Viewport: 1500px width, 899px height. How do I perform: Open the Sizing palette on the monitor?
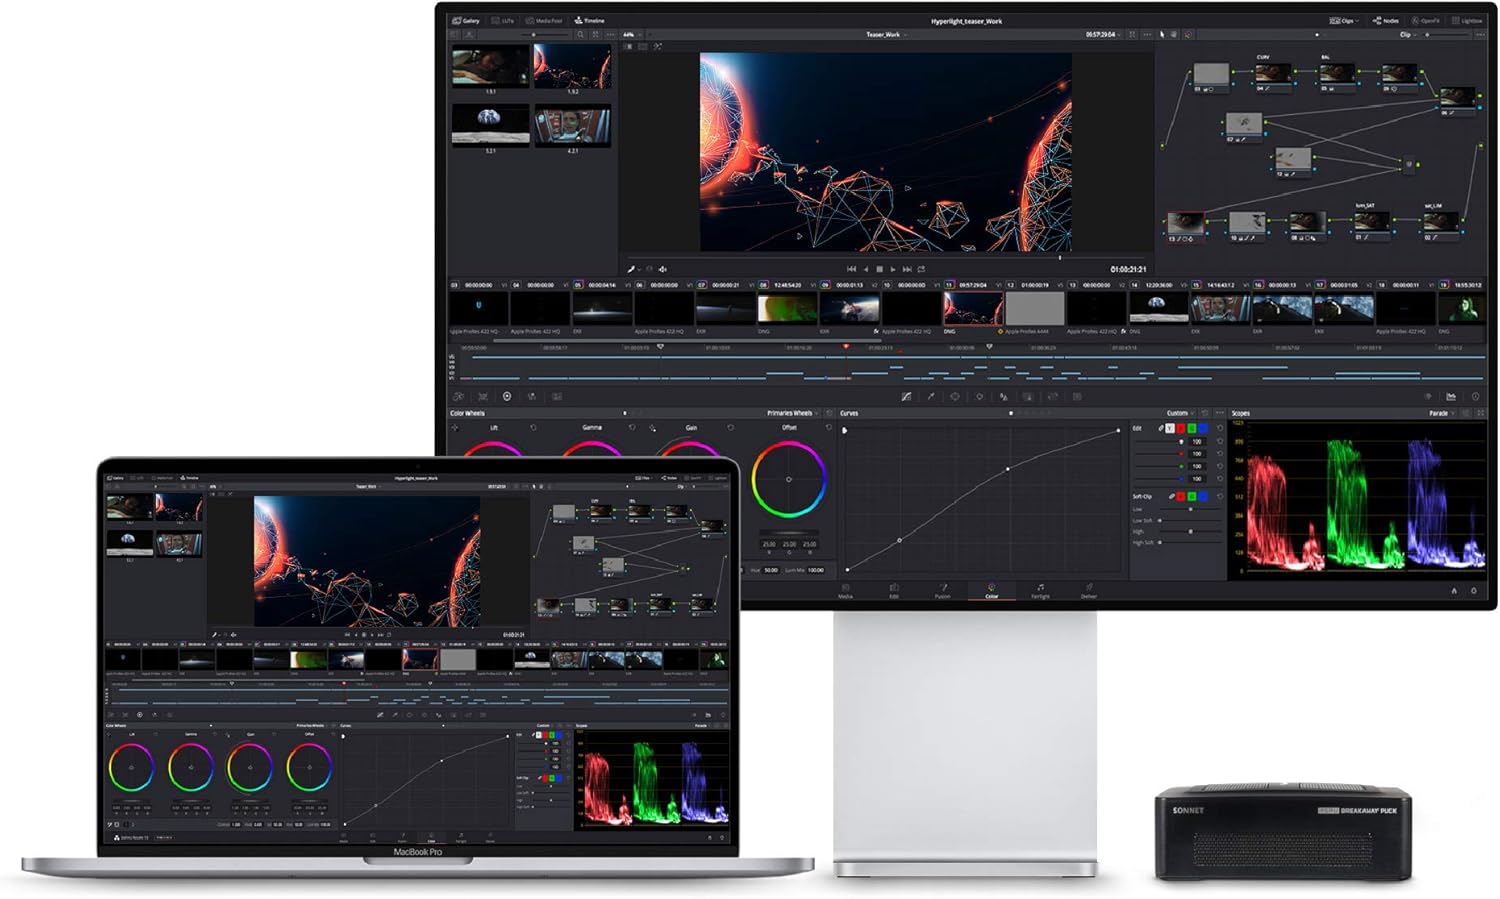[1053, 397]
